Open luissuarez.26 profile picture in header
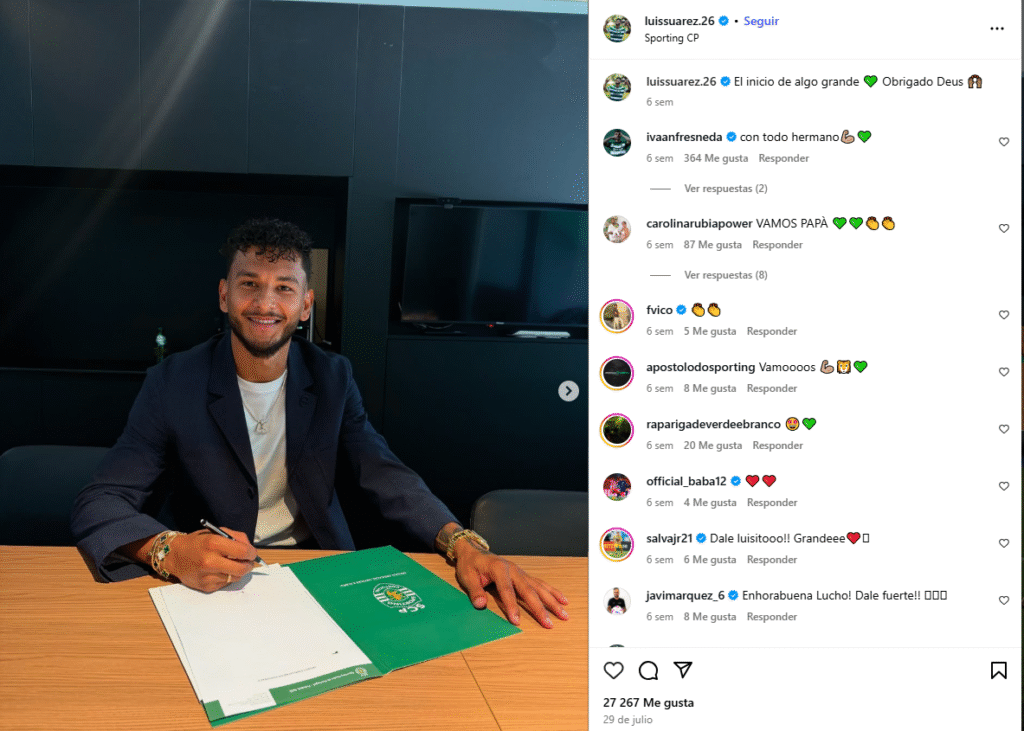 [x=617, y=29]
